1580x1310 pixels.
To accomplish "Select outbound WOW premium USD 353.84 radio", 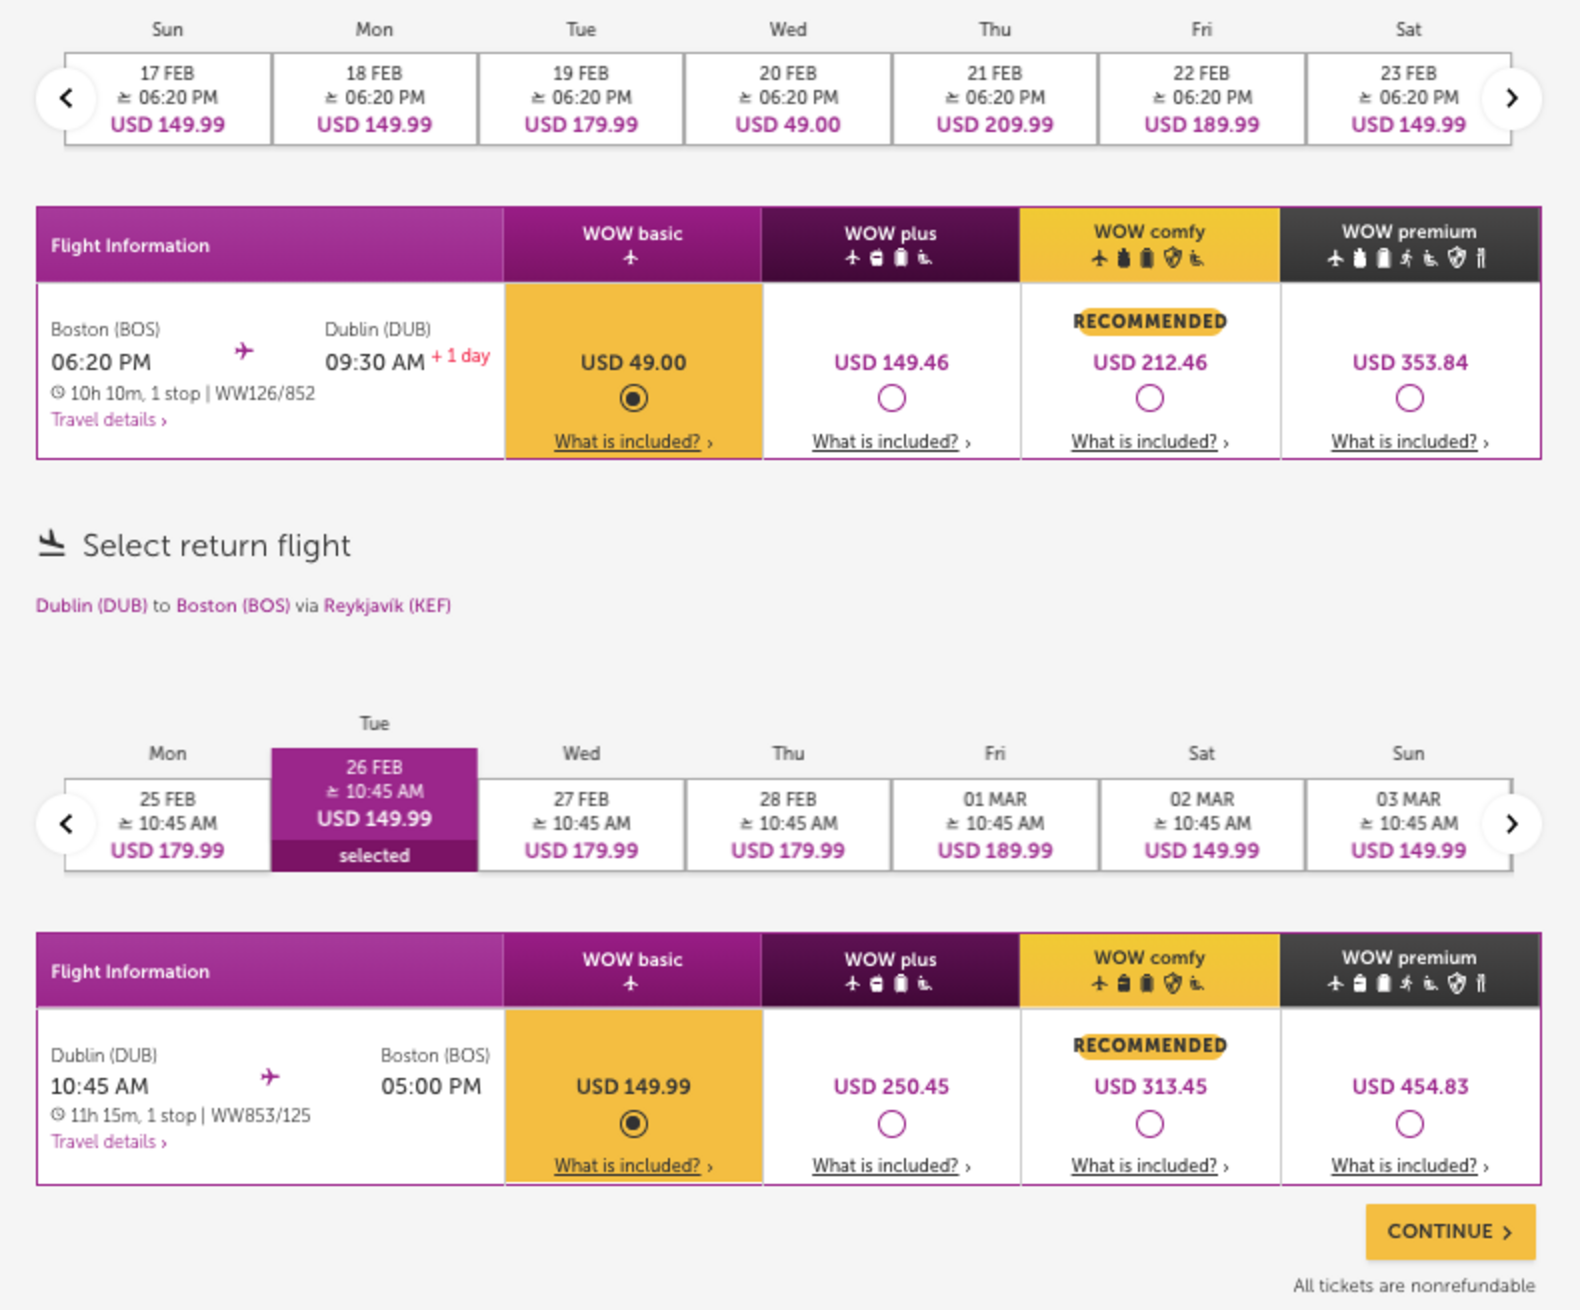I will tap(1409, 398).
